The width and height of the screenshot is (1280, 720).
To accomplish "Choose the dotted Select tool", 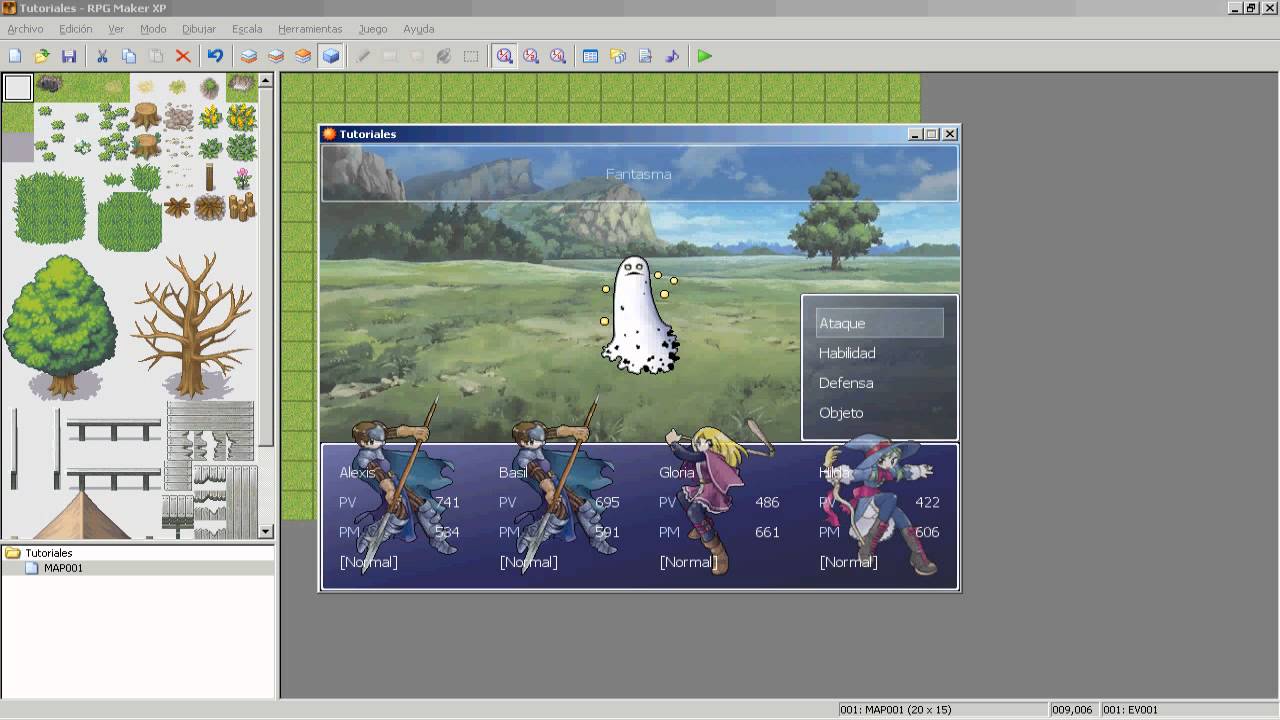I will 471,56.
